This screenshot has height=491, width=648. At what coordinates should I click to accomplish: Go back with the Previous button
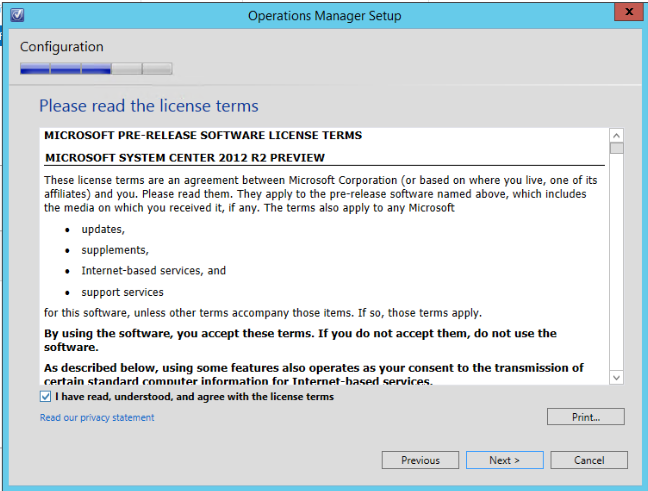point(420,460)
